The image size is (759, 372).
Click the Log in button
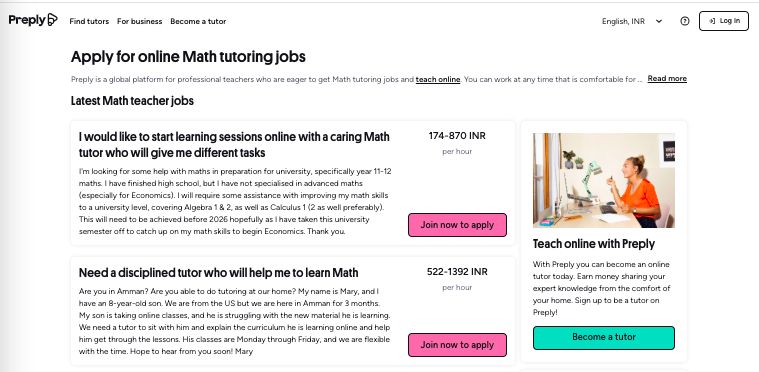click(724, 21)
